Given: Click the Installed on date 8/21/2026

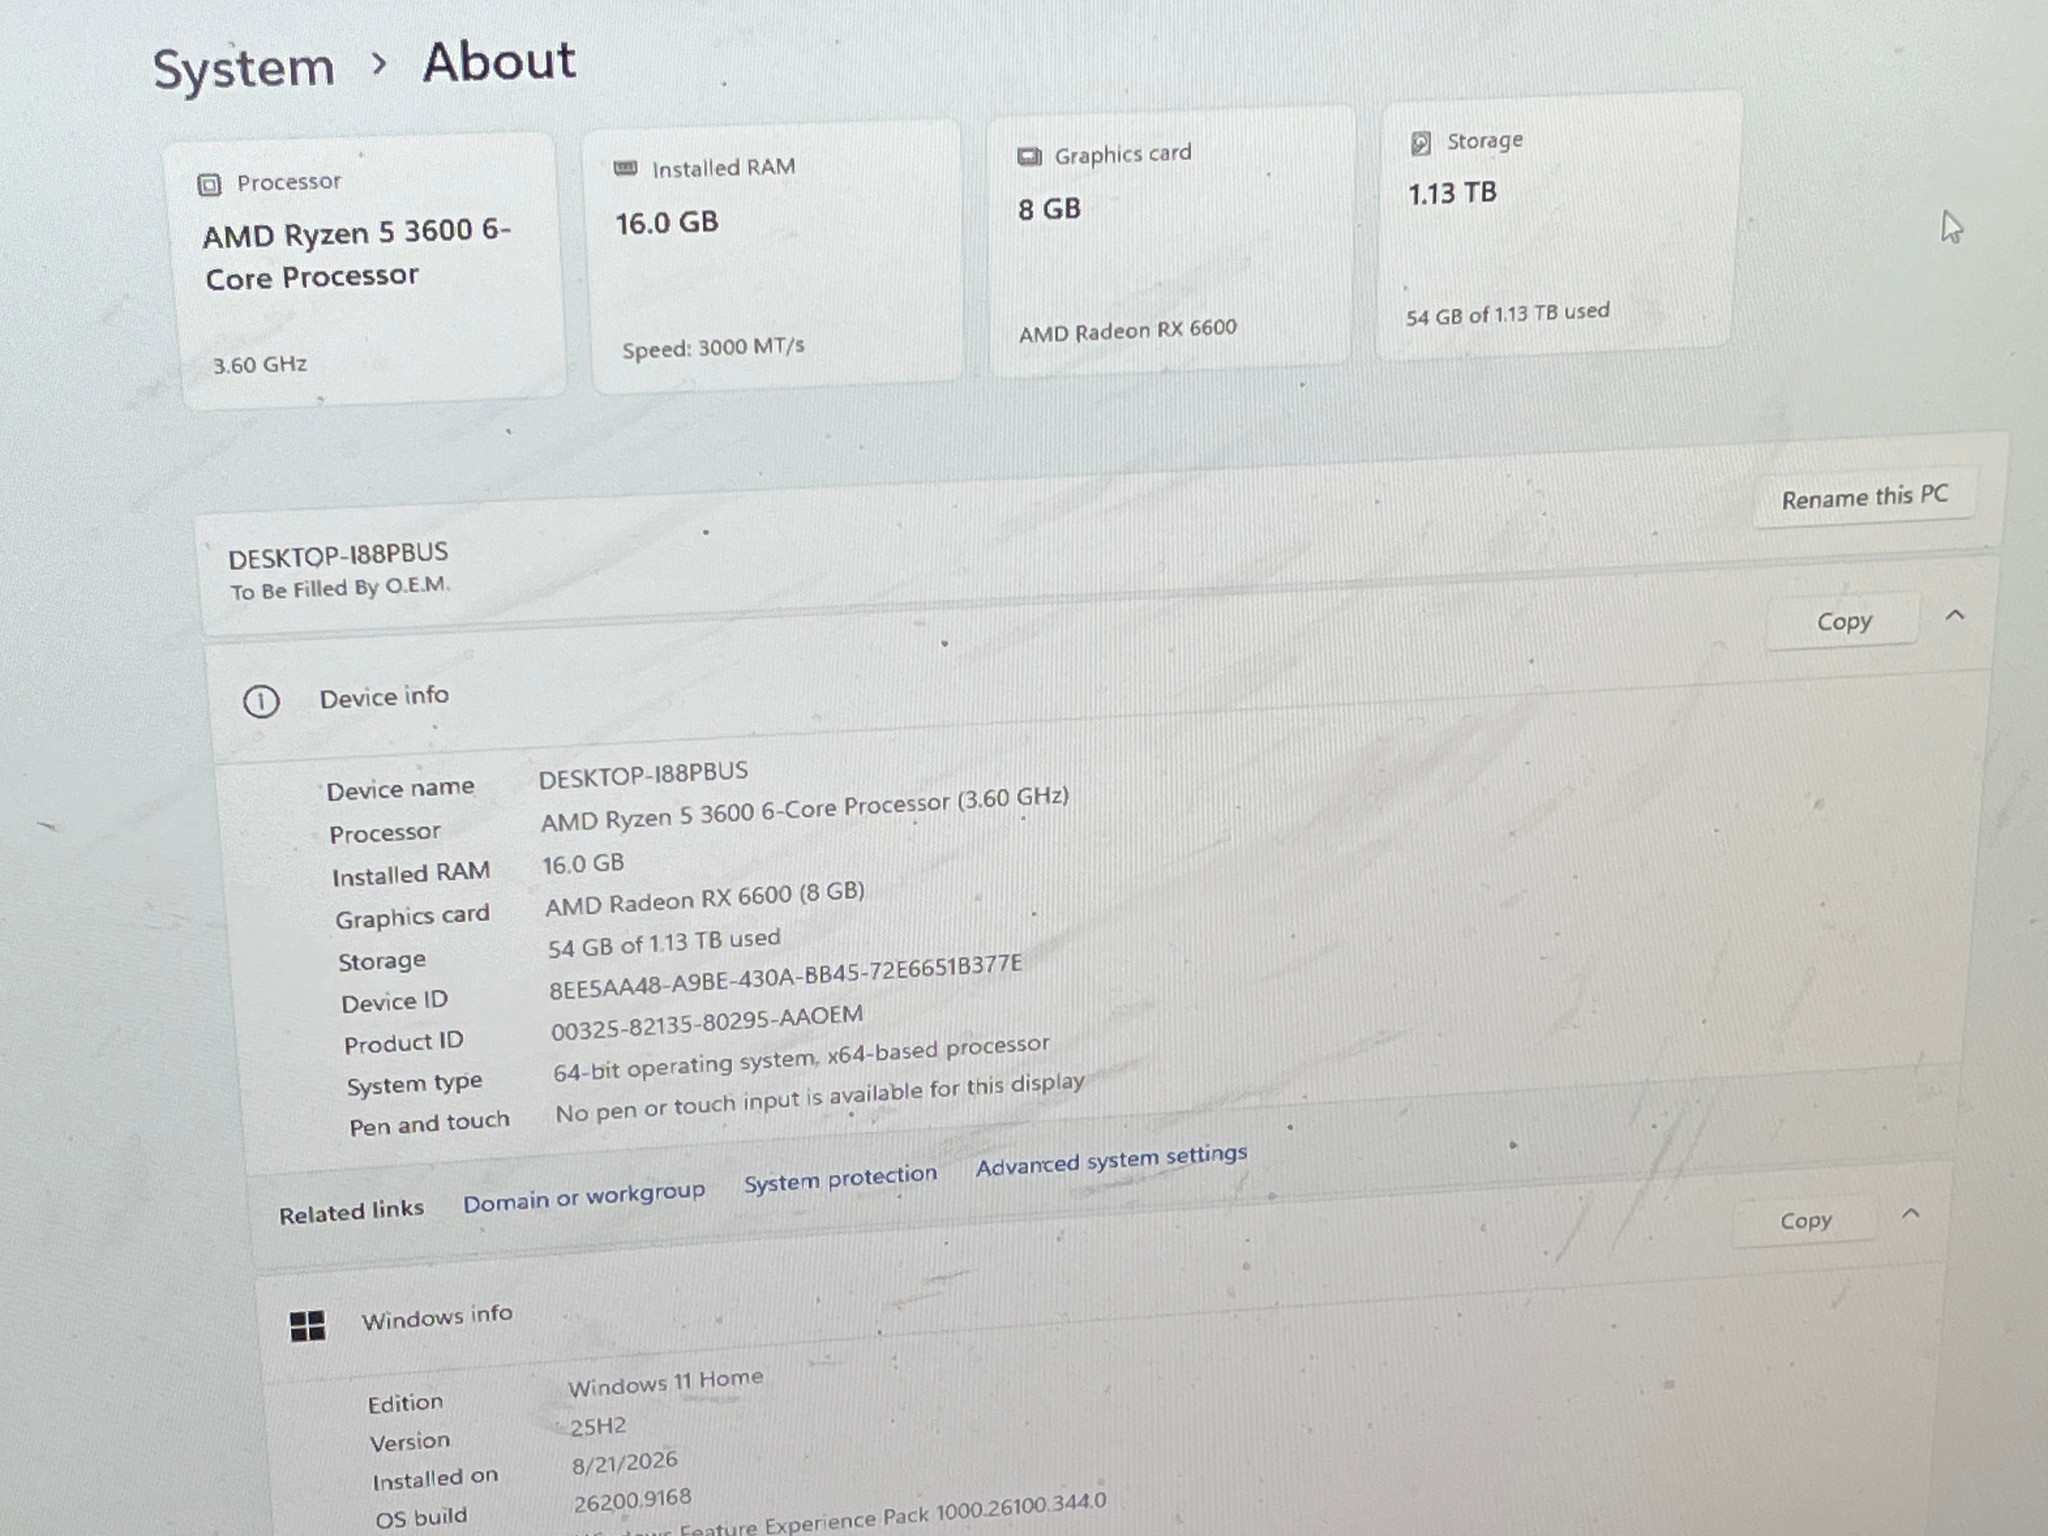Looking at the screenshot, I should (625, 1464).
